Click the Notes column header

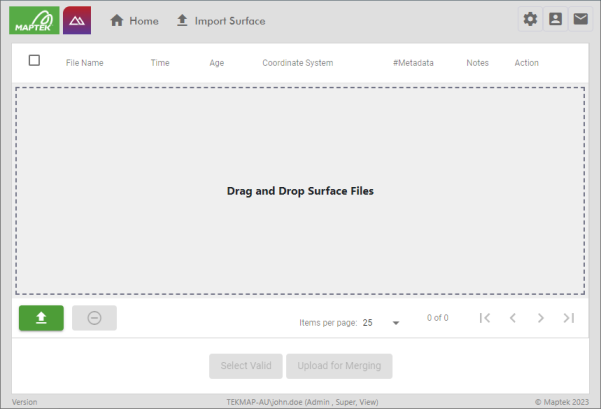[x=477, y=63]
